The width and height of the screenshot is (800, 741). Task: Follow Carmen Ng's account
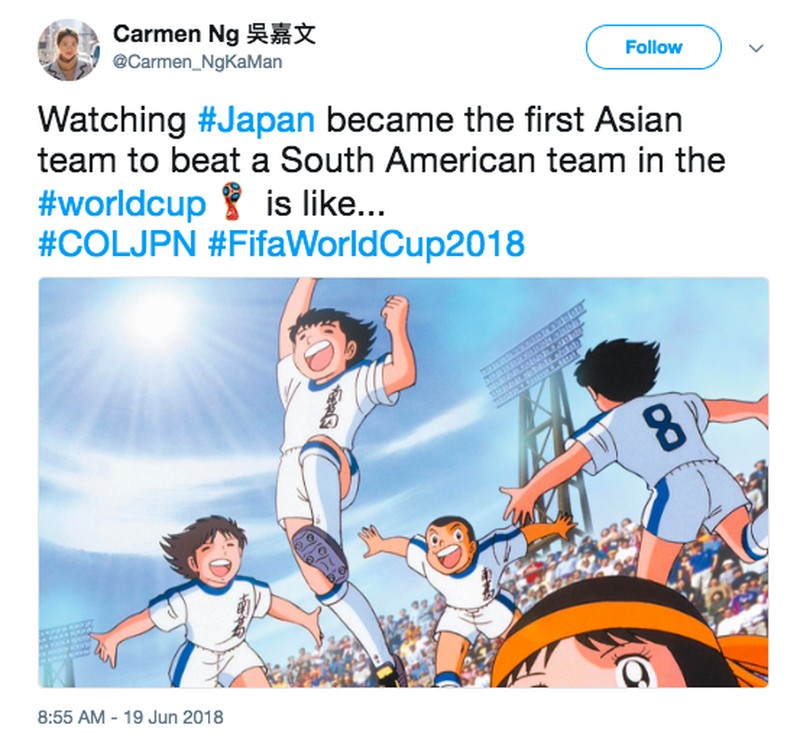point(653,47)
